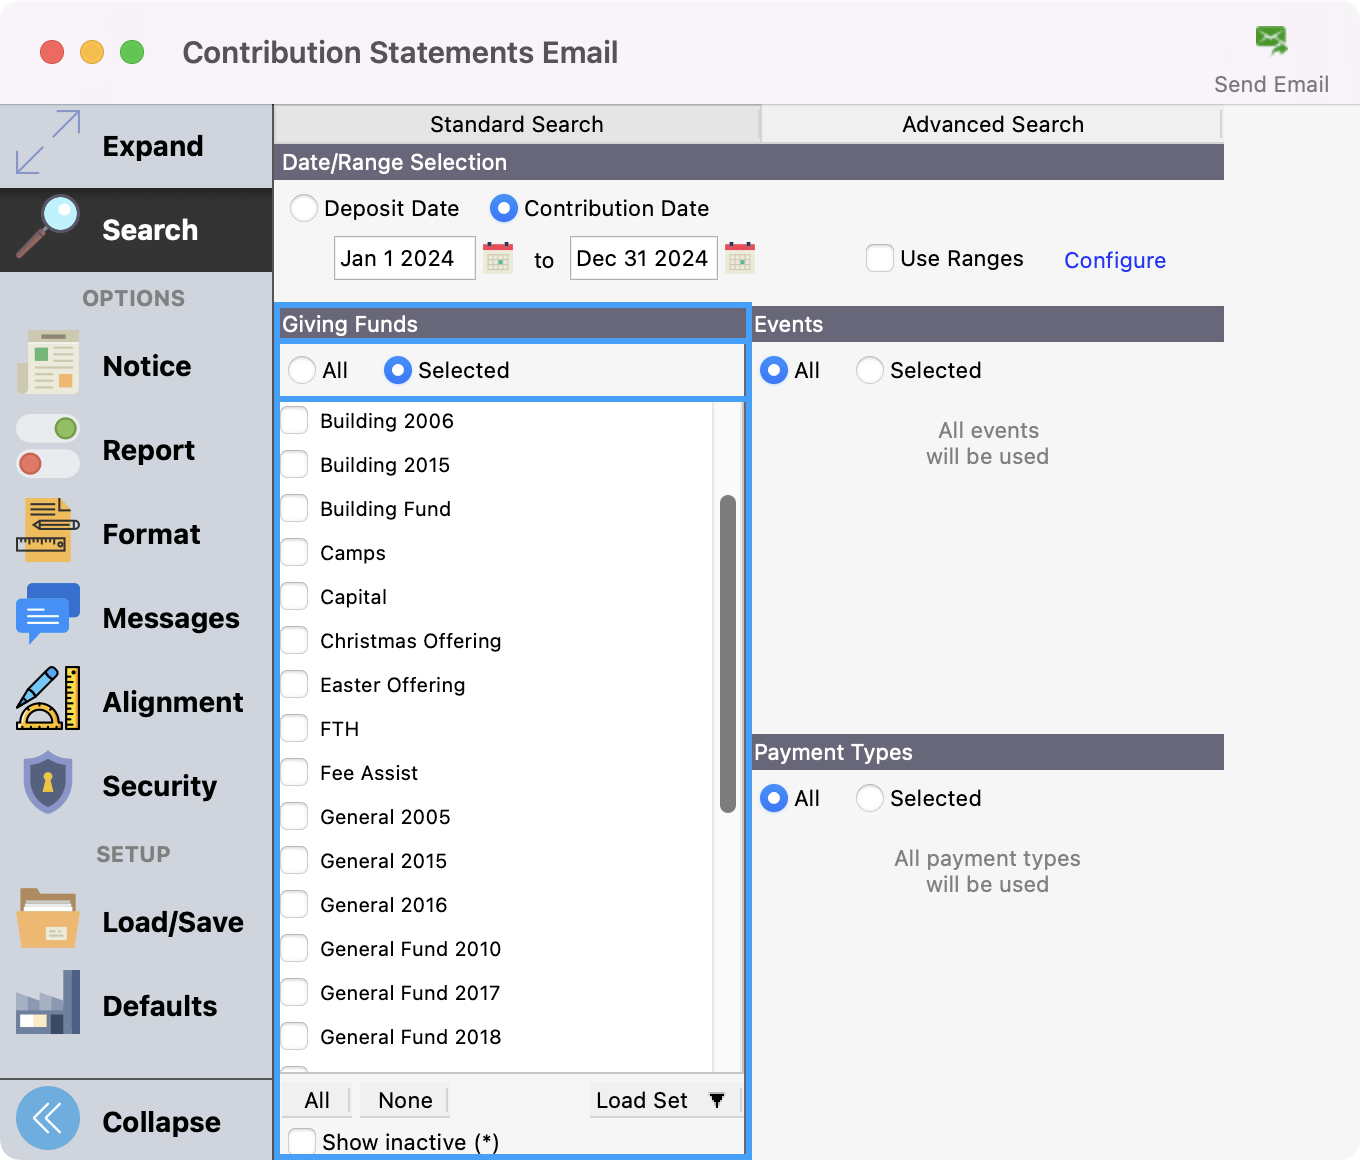Open the Messages chat bubble icon
This screenshot has height=1162, width=1360.
pos(48,615)
